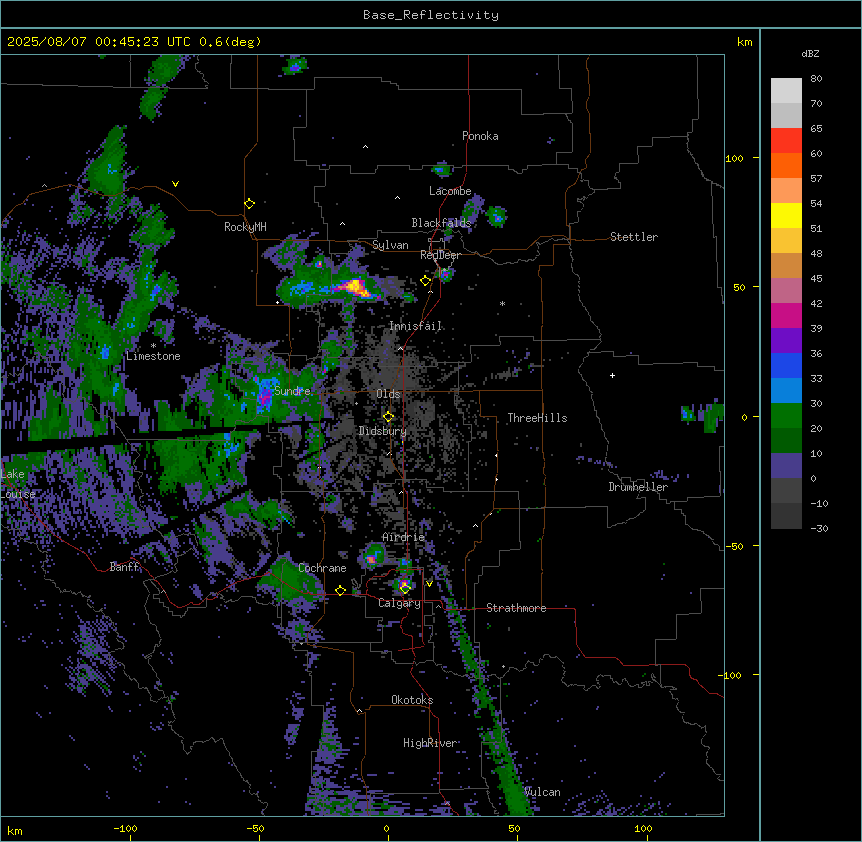The image size is (862, 842).
Task: Click the km unit label at top right
Action: [x=744, y=42]
